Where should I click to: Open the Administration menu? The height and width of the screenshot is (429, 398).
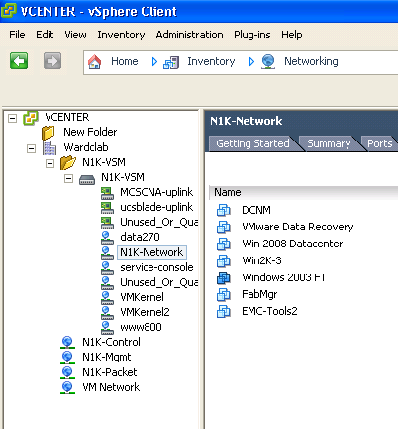[189, 35]
